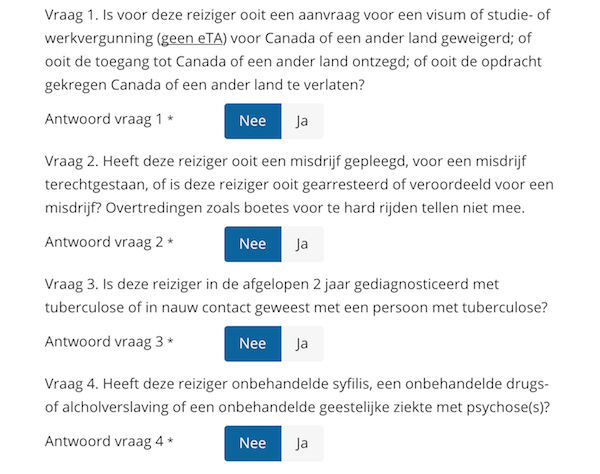Click the Vraag 2 question text about misdrijf
The width and height of the screenshot is (600, 474).
[x=299, y=184]
